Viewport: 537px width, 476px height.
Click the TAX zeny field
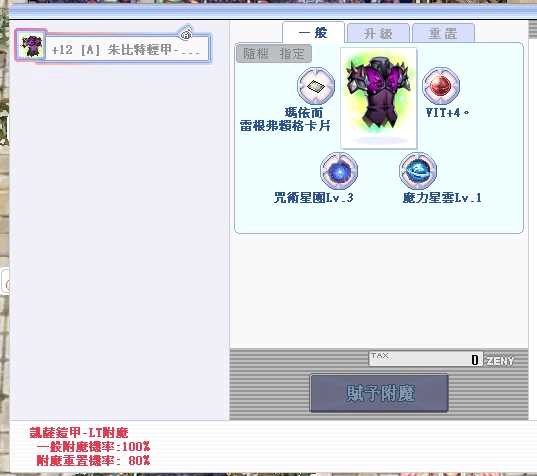426,359
